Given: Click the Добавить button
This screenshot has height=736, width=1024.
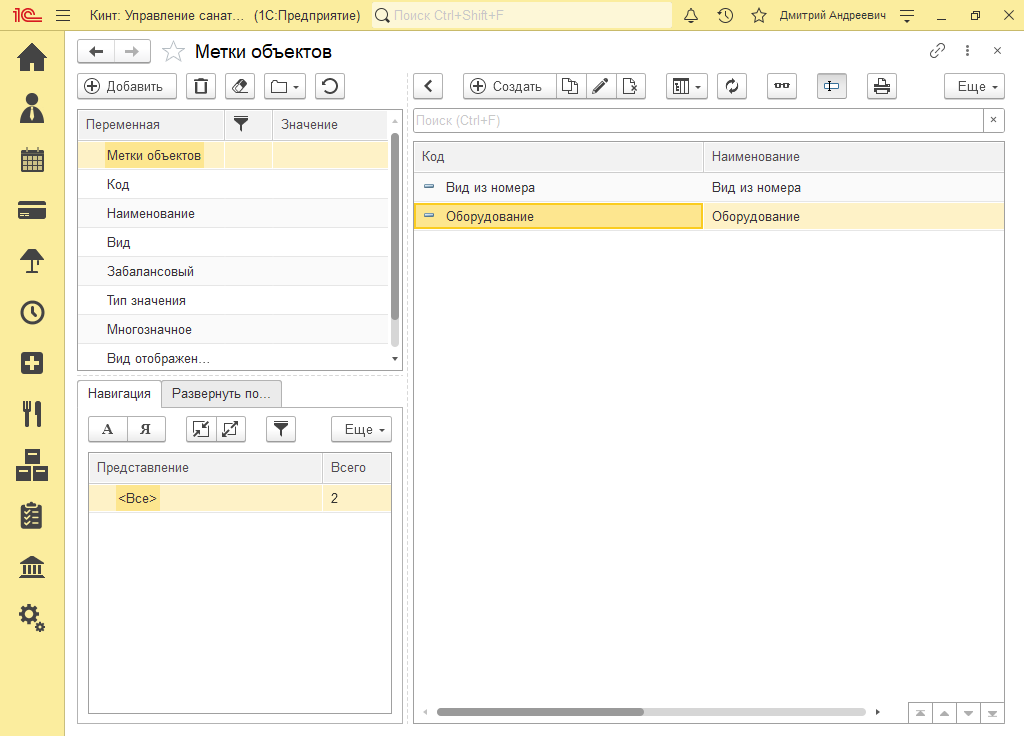Looking at the screenshot, I should pyautogui.click(x=126, y=86).
